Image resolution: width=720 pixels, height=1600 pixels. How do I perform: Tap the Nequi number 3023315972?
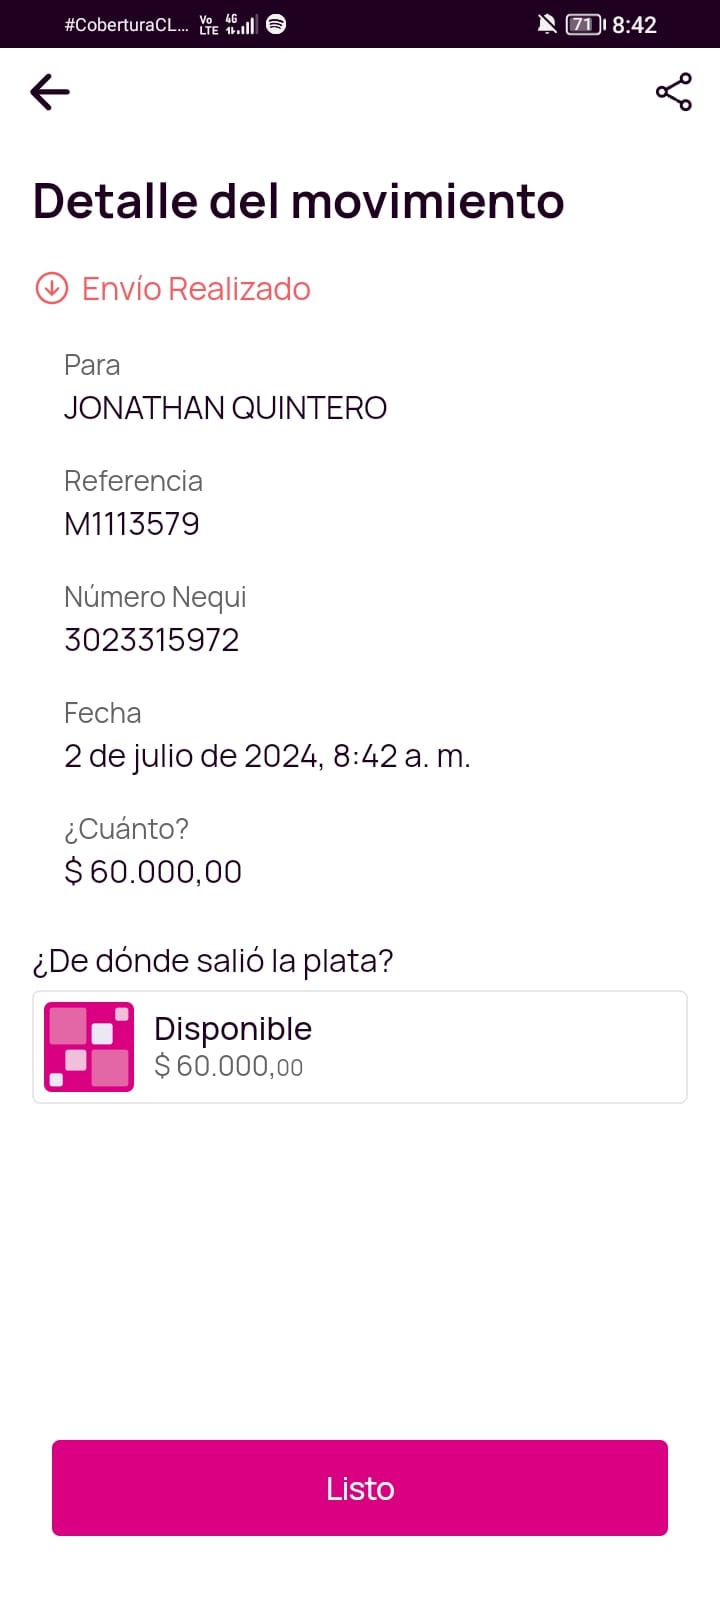(152, 640)
